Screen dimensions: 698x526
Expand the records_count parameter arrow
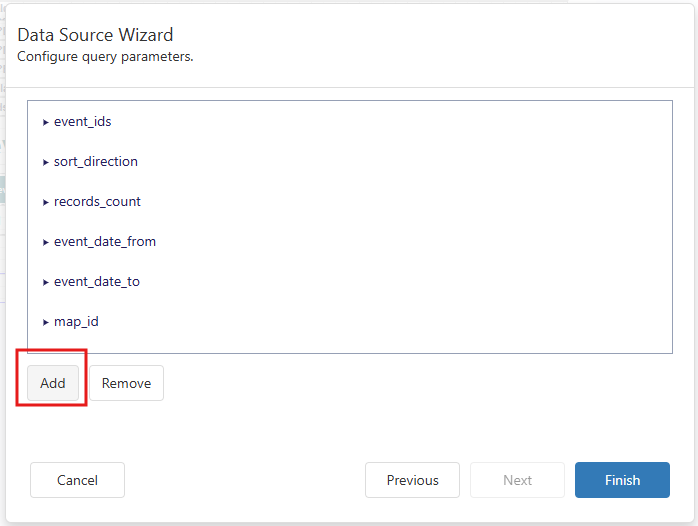[x=46, y=202]
